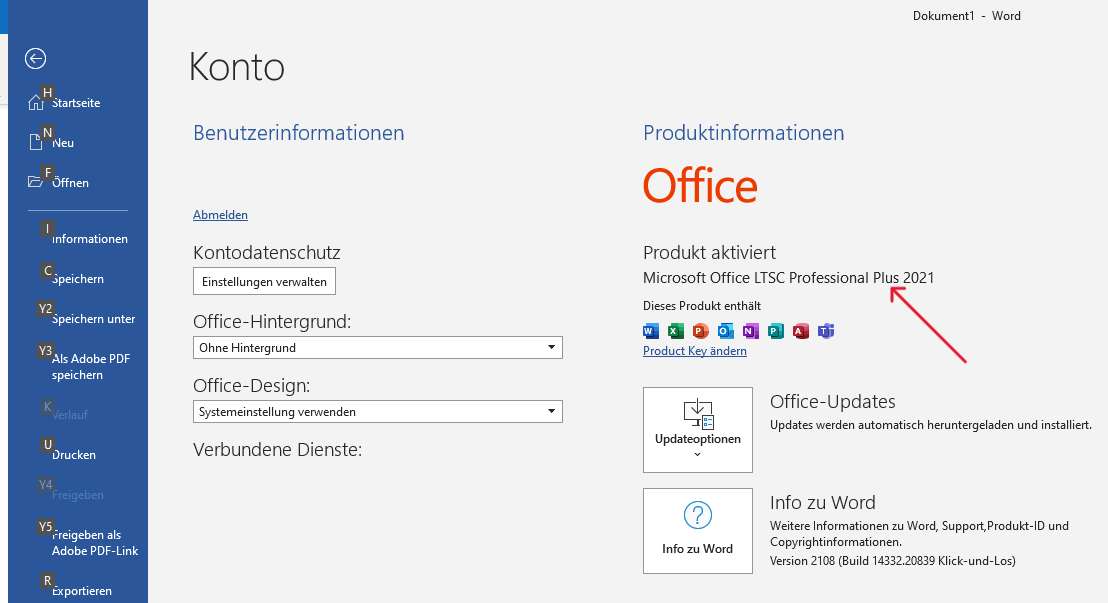Image resolution: width=1108 pixels, height=603 pixels.
Task: Click the Outlook icon in product list
Action: [x=726, y=331]
